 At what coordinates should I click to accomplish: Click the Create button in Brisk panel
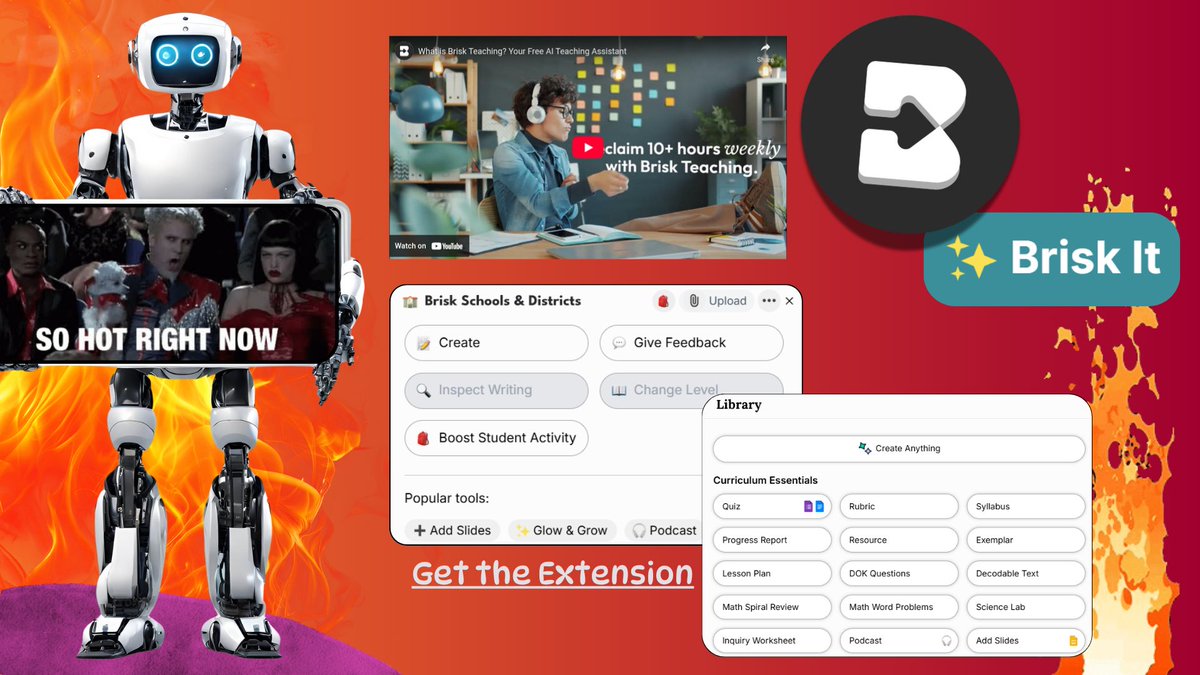[x=496, y=343]
